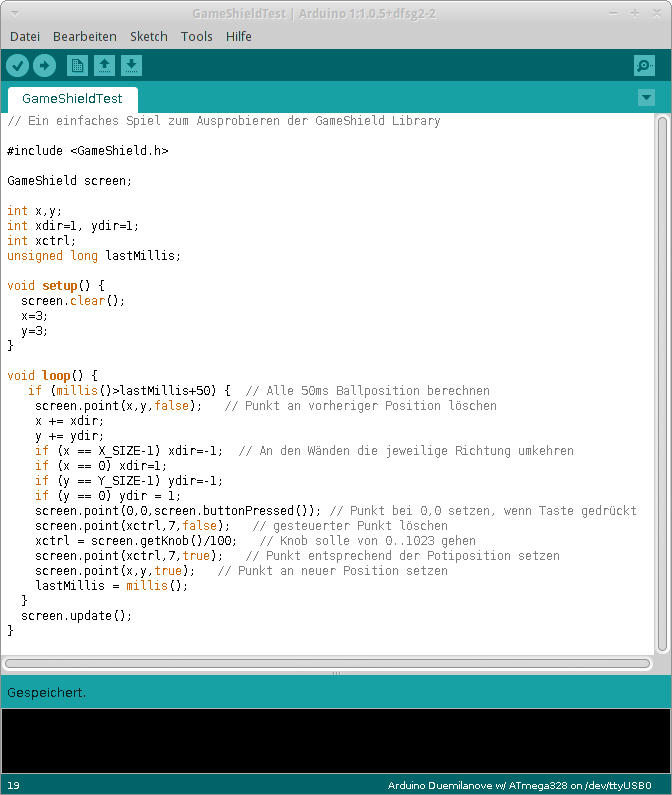The width and height of the screenshot is (672, 795).
Task: Save sketch using down-arrow icon
Action: [x=131, y=66]
